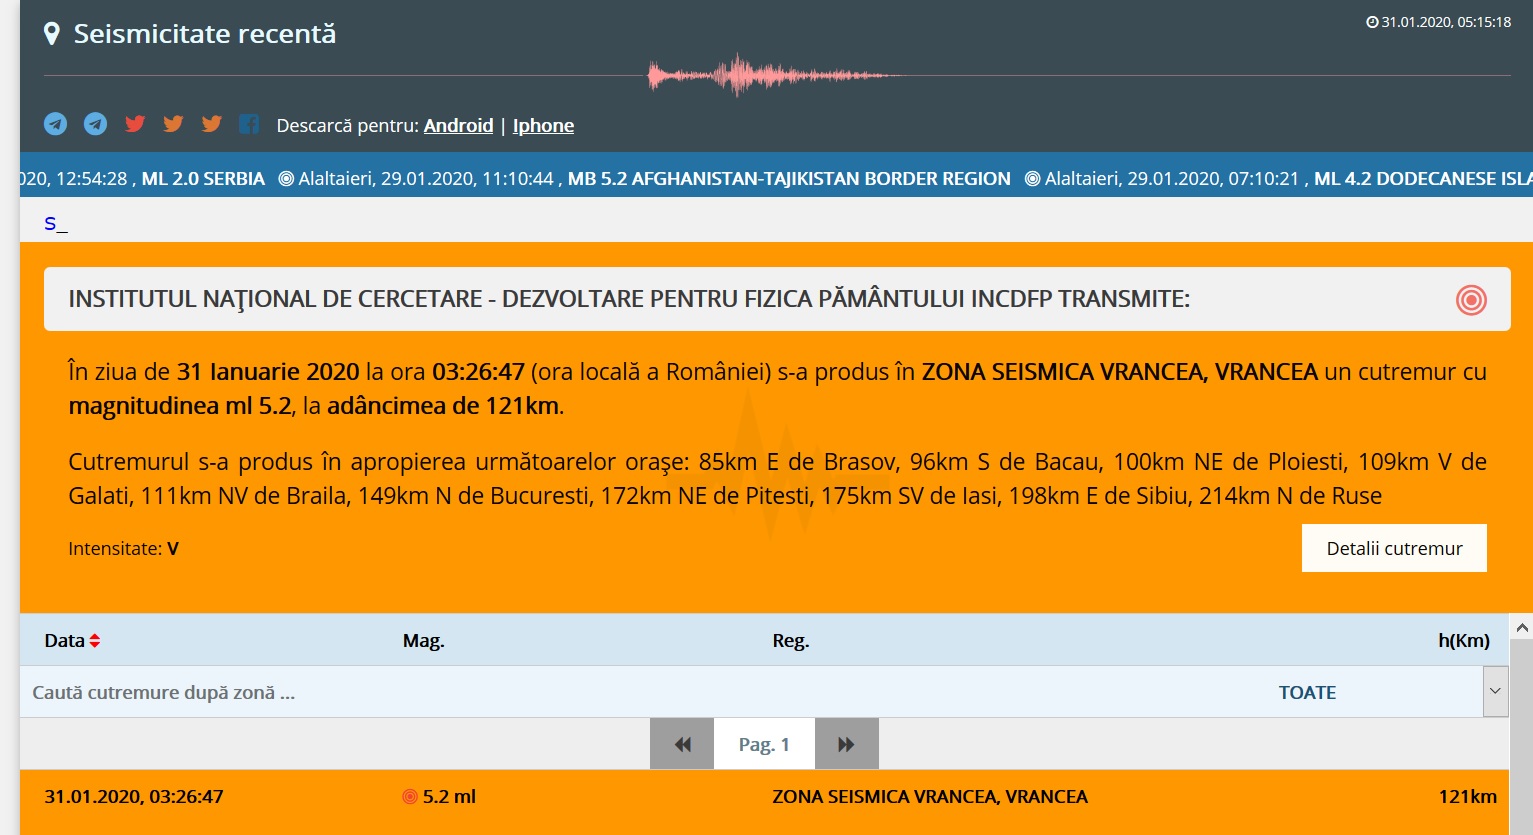Go to the previous page of results
The image size is (1533, 835).
tap(682, 744)
